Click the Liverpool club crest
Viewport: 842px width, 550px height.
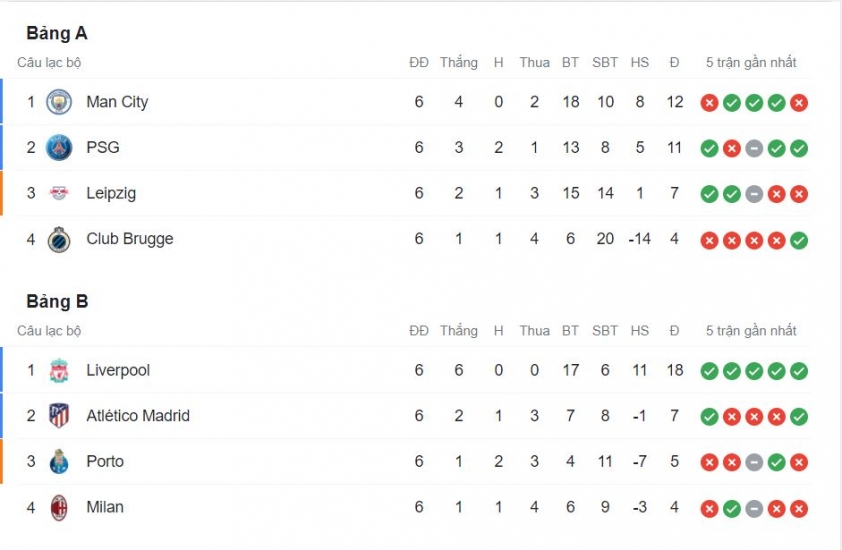pyautogui.click(x=59, y=371)
